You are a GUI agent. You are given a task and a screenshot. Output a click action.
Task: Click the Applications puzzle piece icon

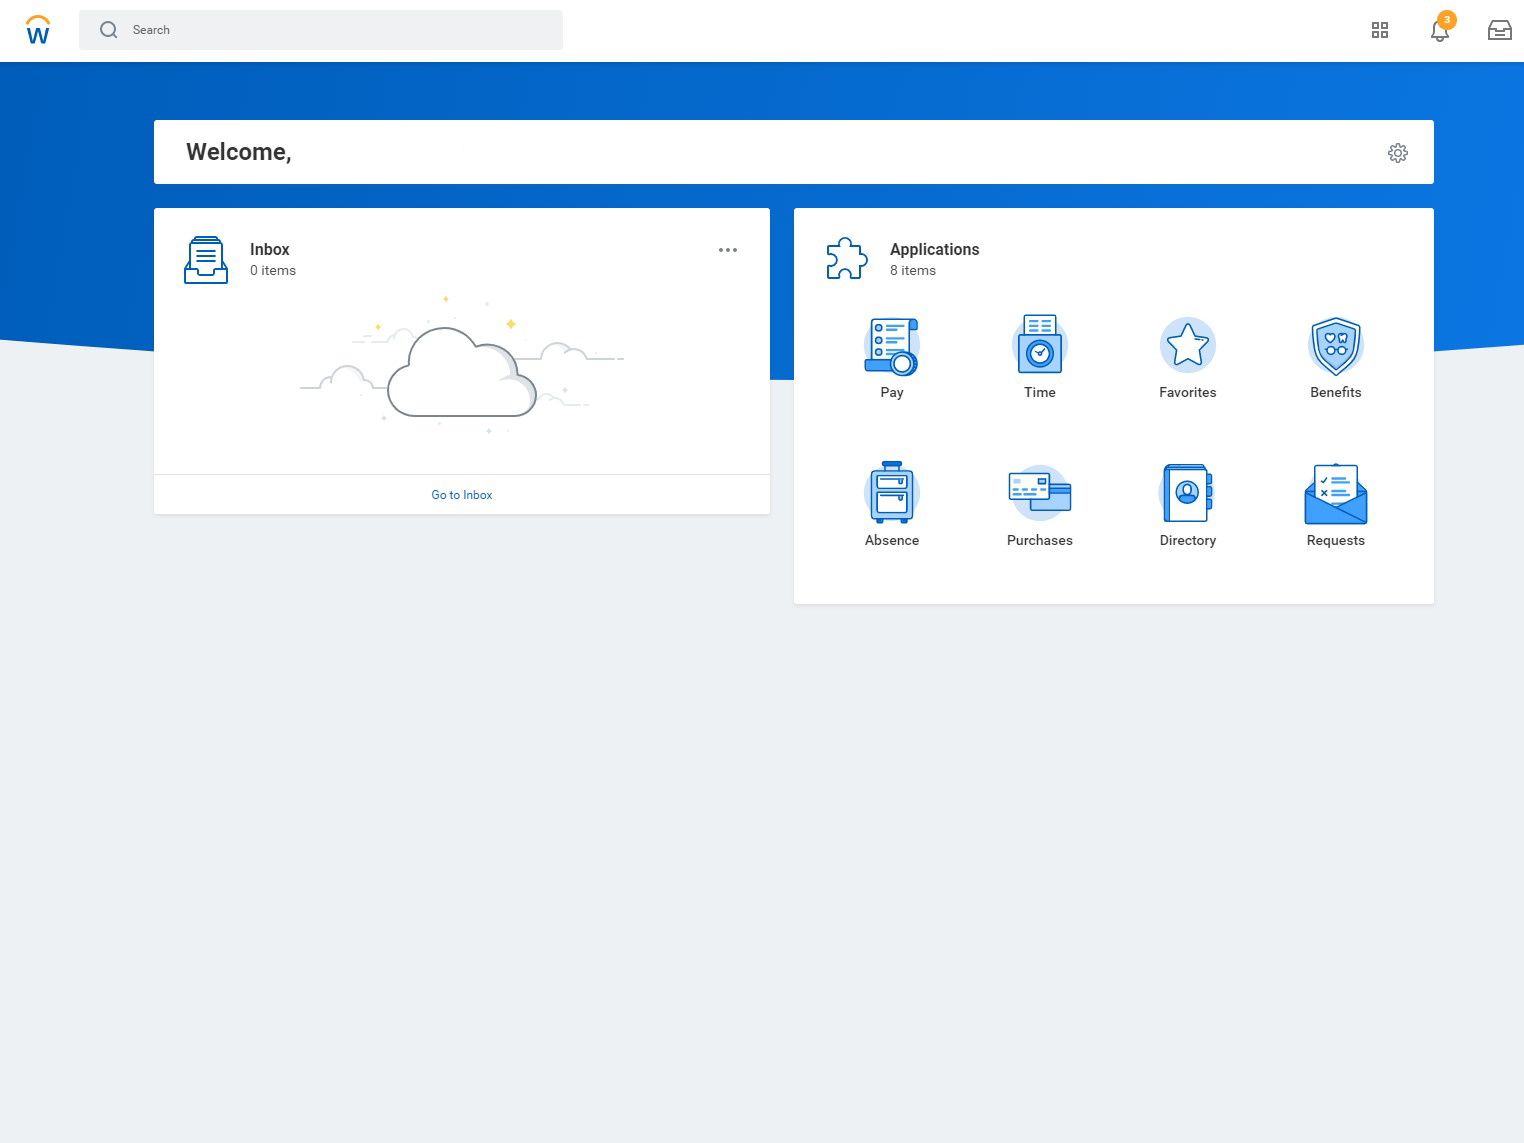pyautogui.click(x=846, y=259)
